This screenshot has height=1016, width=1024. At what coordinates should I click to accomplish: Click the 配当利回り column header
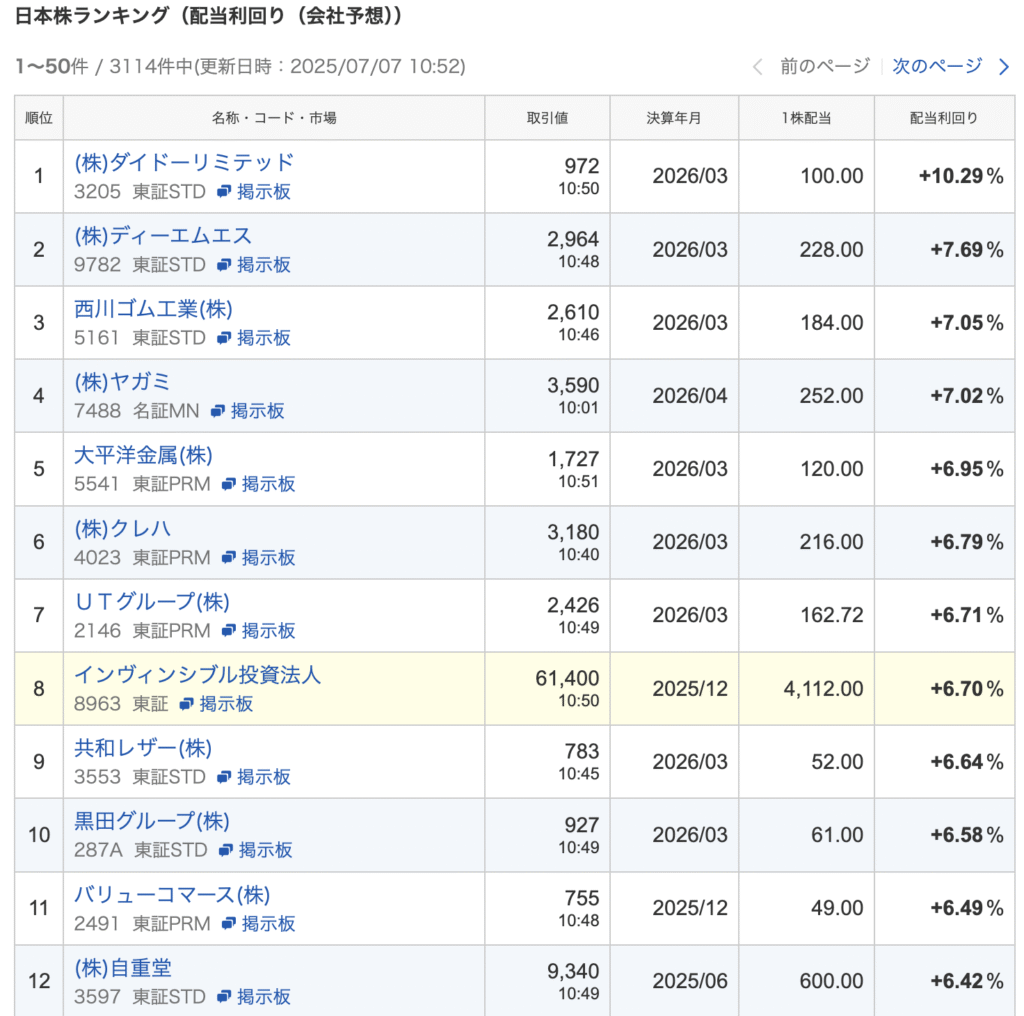[944, 118]
